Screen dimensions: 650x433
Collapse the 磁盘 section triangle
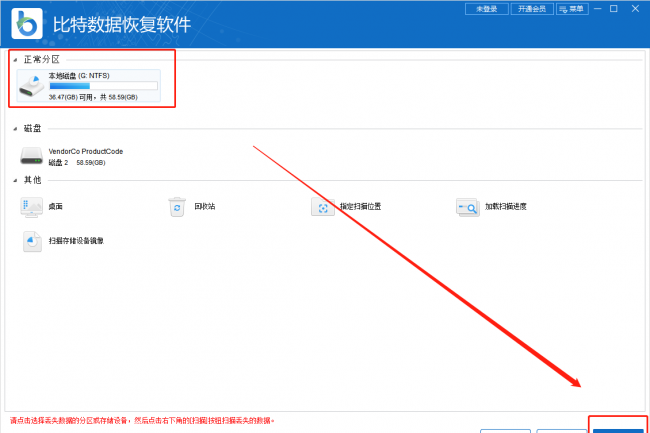15,129
